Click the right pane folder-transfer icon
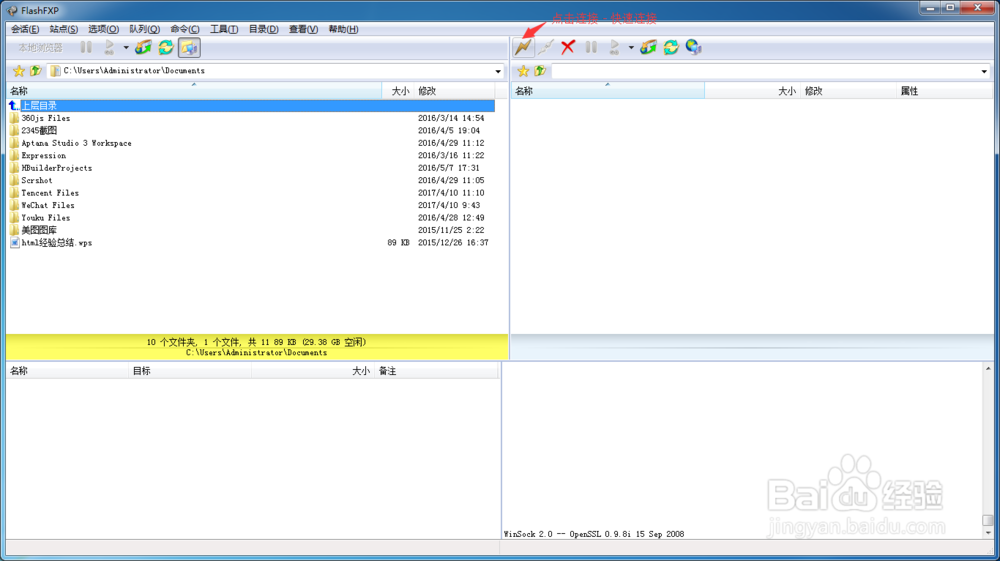Viewport: 1000px width, 561px height. 648,47
